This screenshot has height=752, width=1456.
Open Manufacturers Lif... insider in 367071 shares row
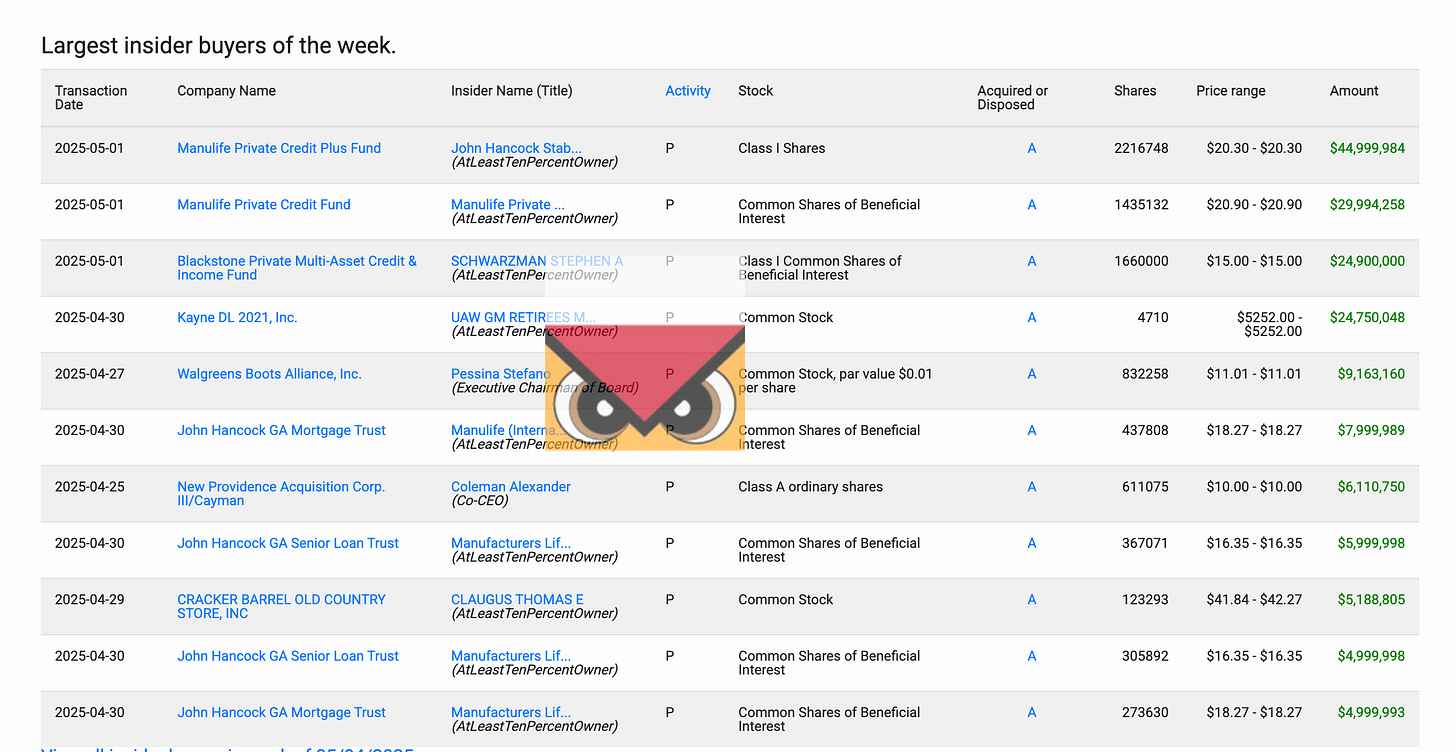point(511,544)
